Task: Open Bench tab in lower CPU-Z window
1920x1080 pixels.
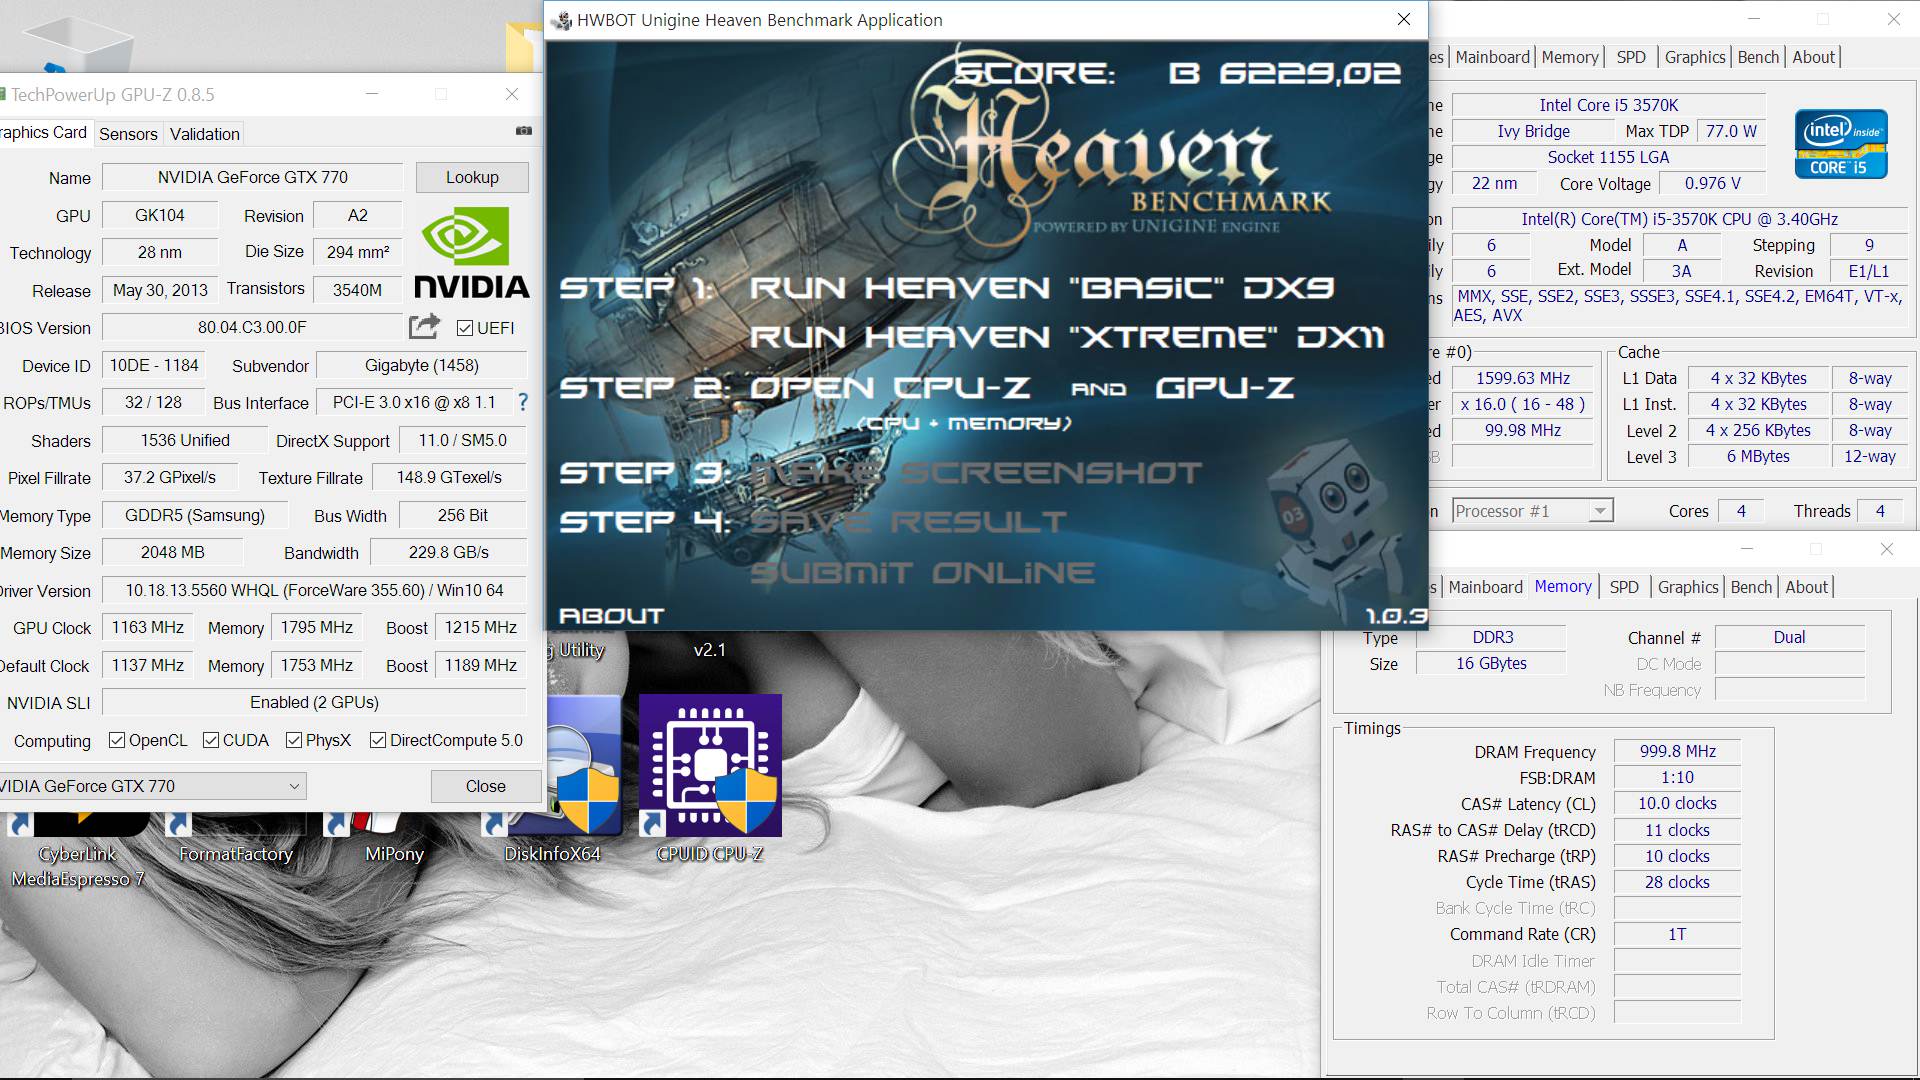Action: (x=1751, y=587)
